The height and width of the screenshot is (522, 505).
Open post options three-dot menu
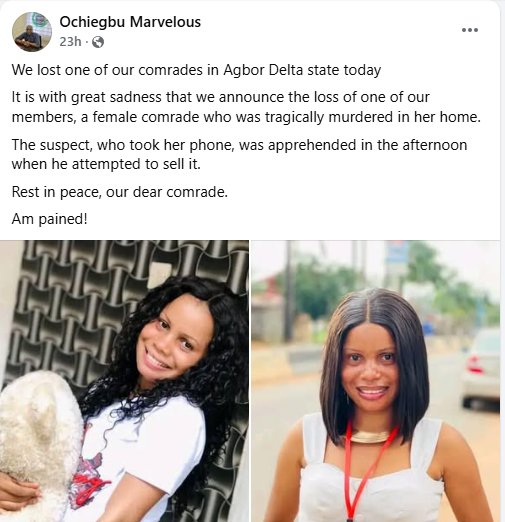(x=470, y=30)
